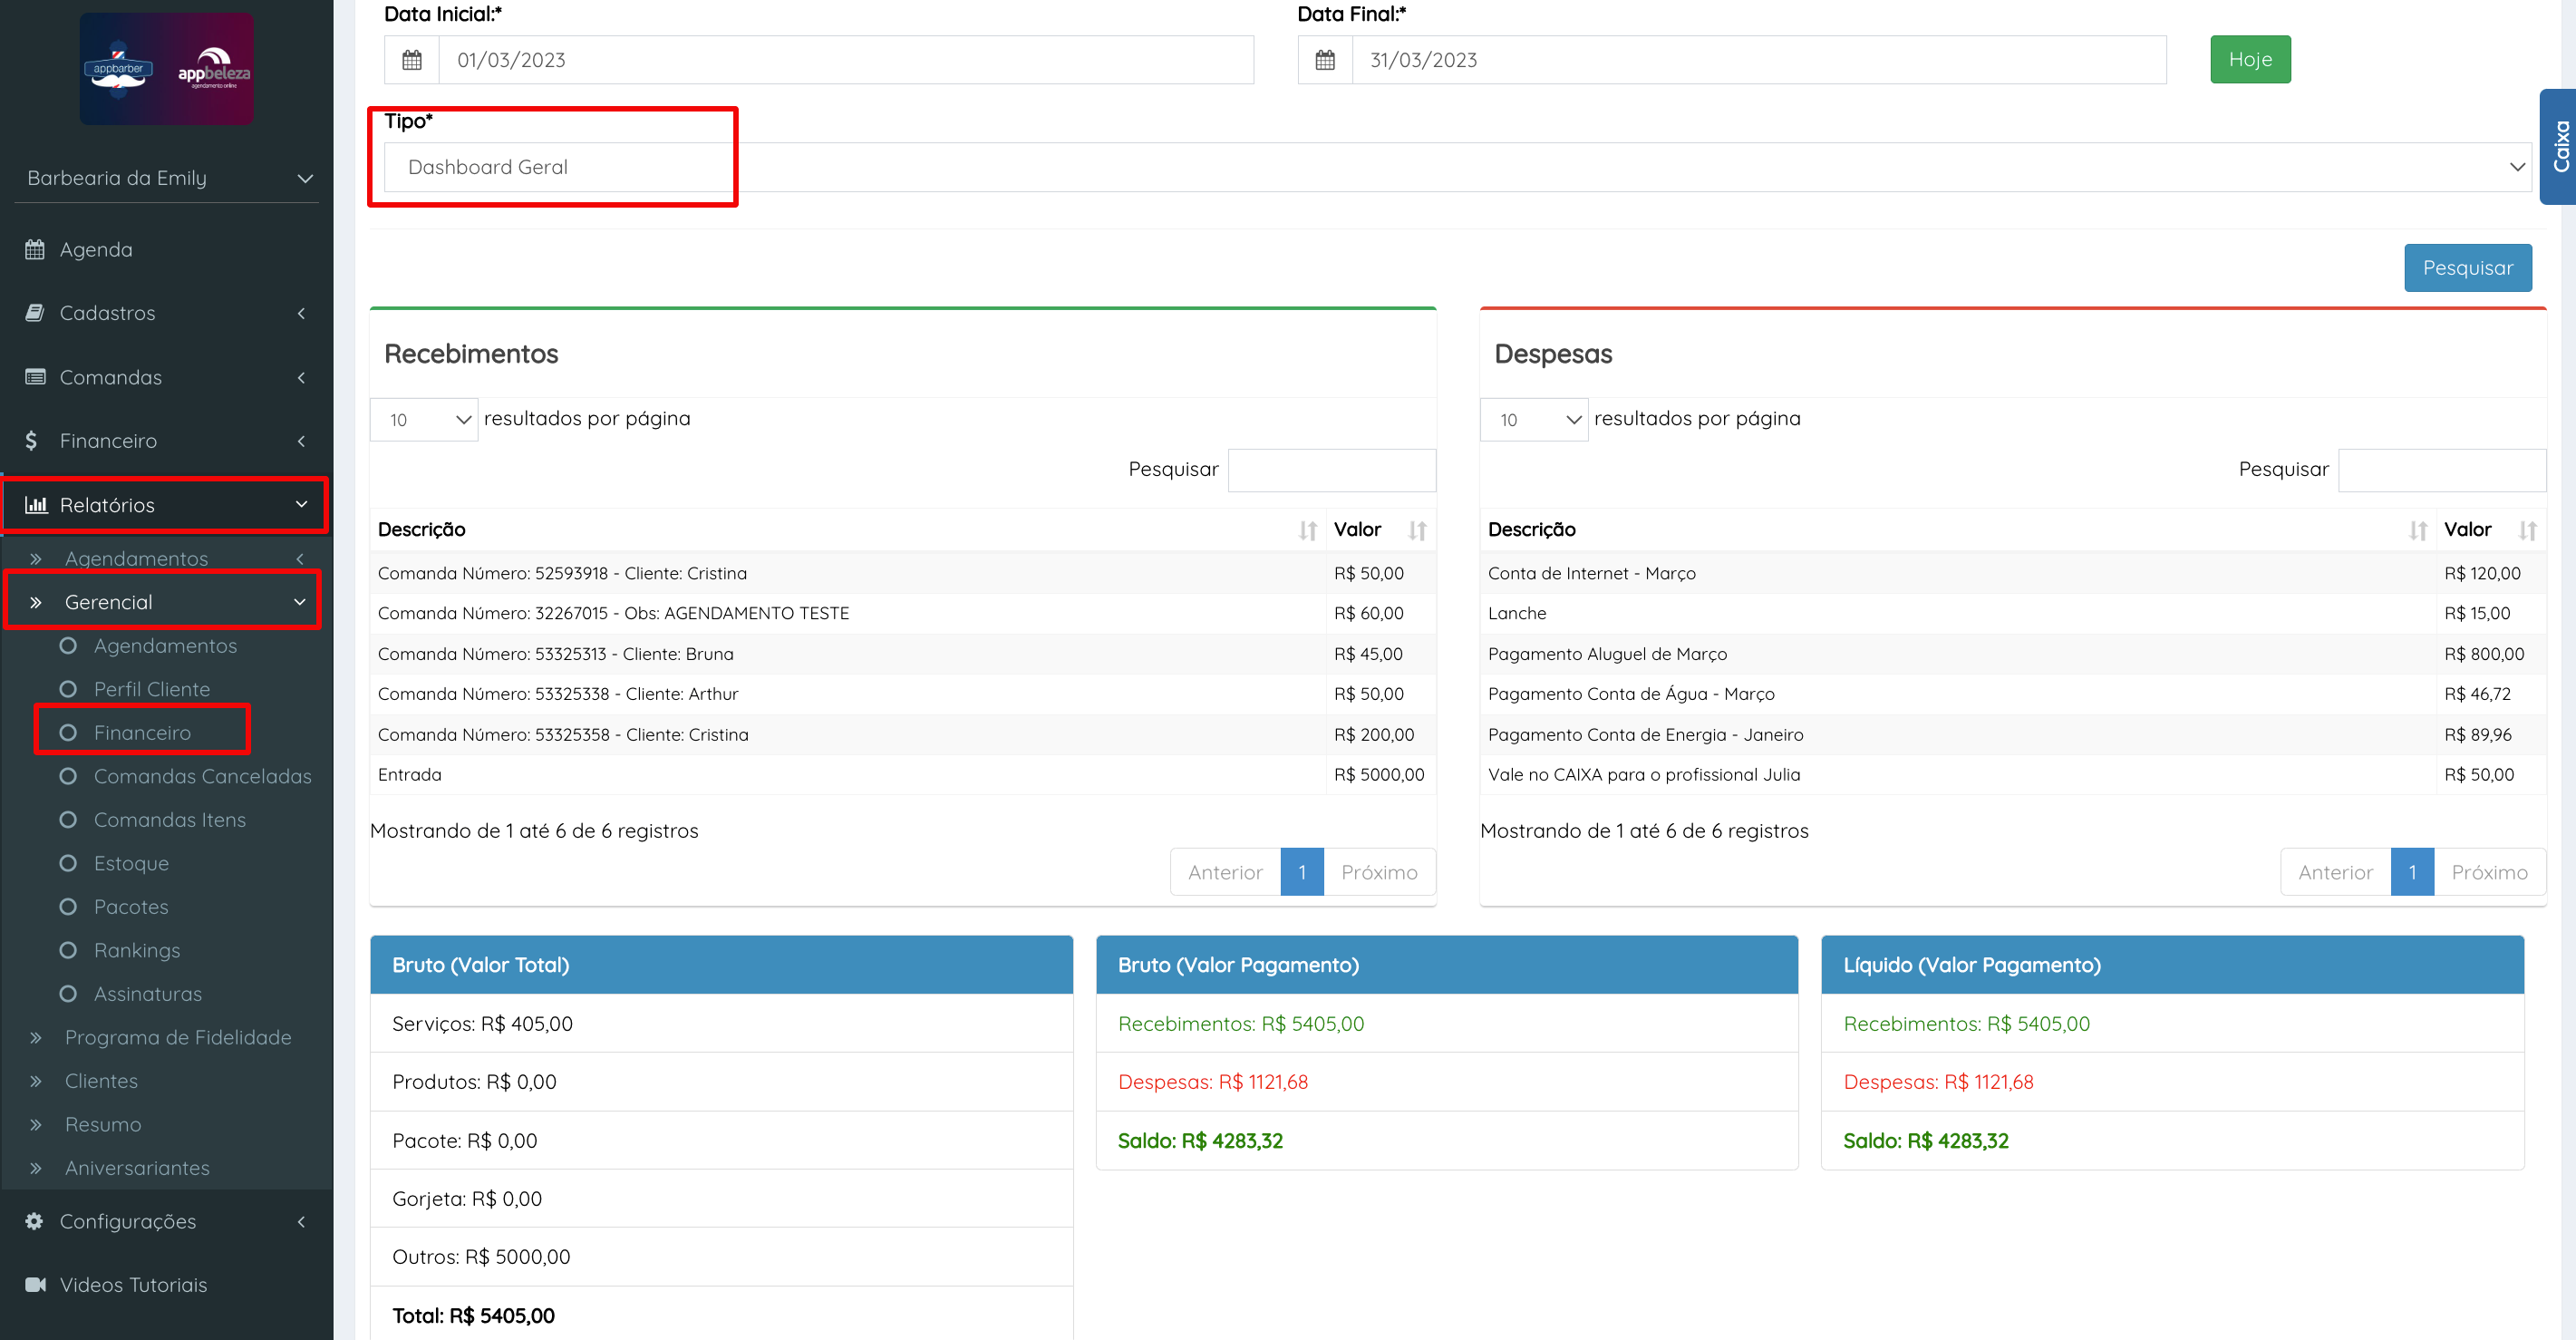Open the Tipo Dashboard Geral dropdown
2576x1340 pixels.
pos(1456,167)
